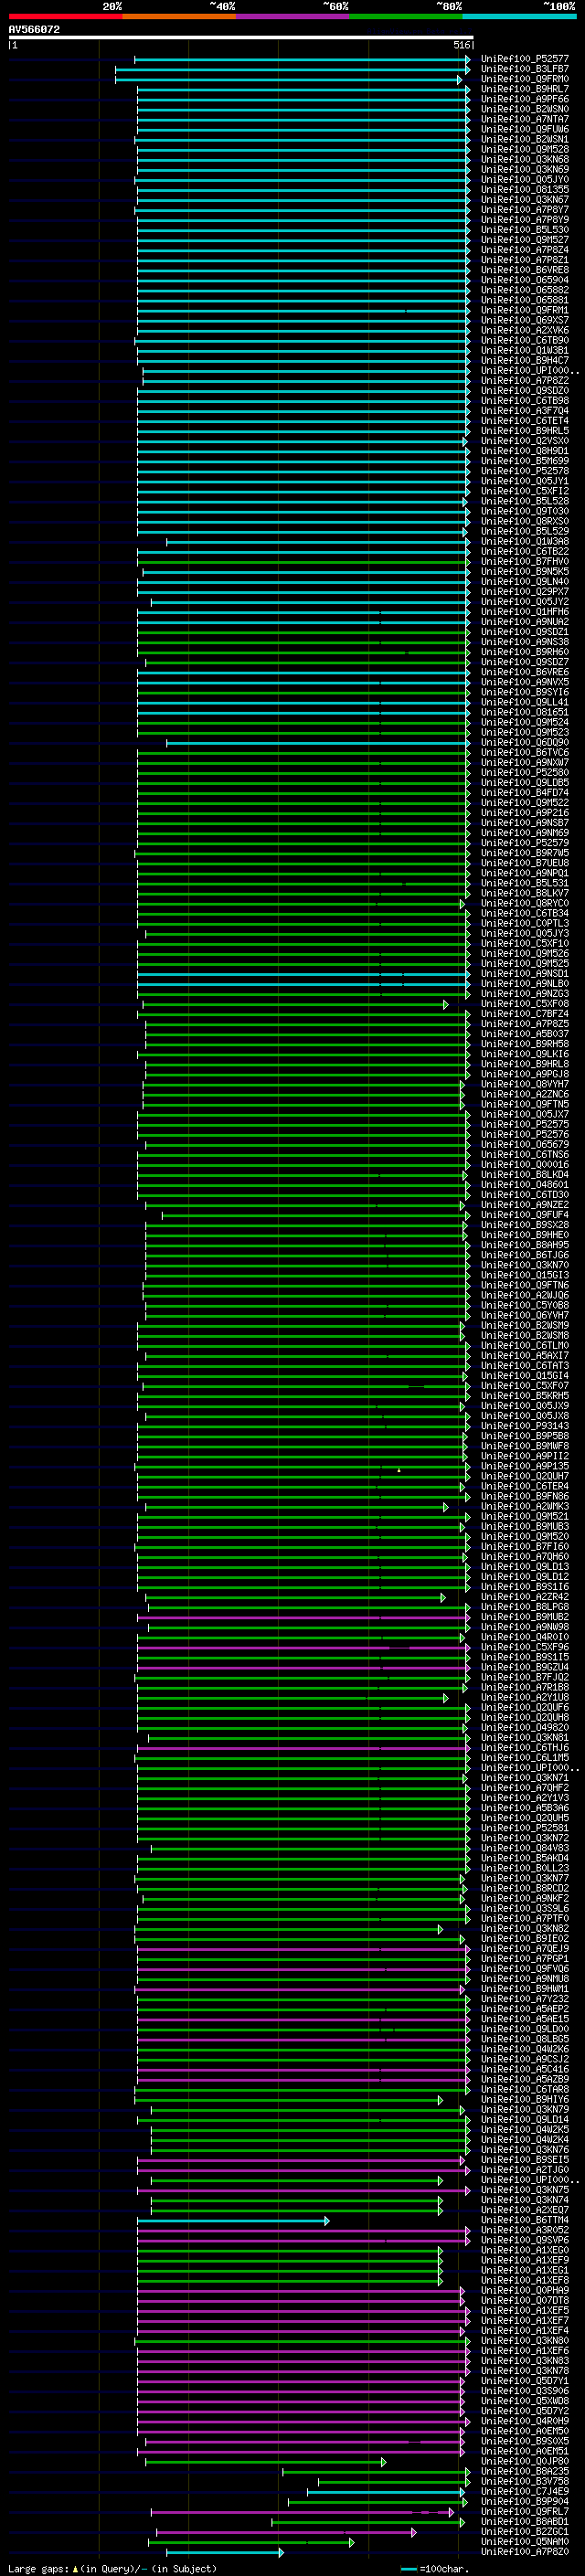585x2576 pixels.
Task: Select hit UniRef100_A2ZR42
Action: coord(524,1597)
